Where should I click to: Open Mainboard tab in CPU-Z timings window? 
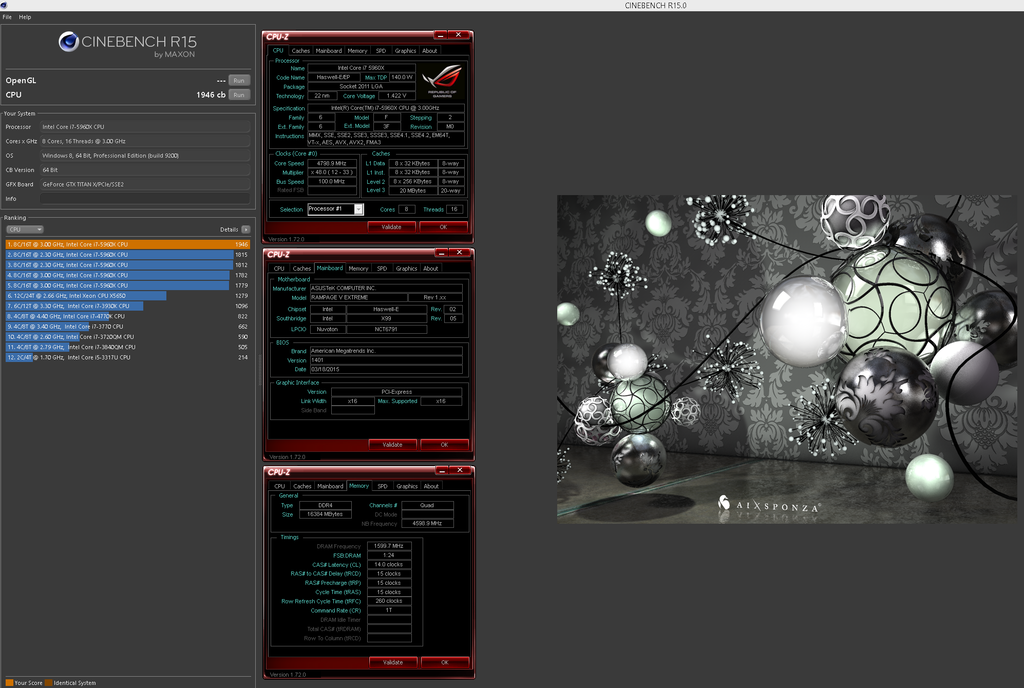click(x=330, y=486)
